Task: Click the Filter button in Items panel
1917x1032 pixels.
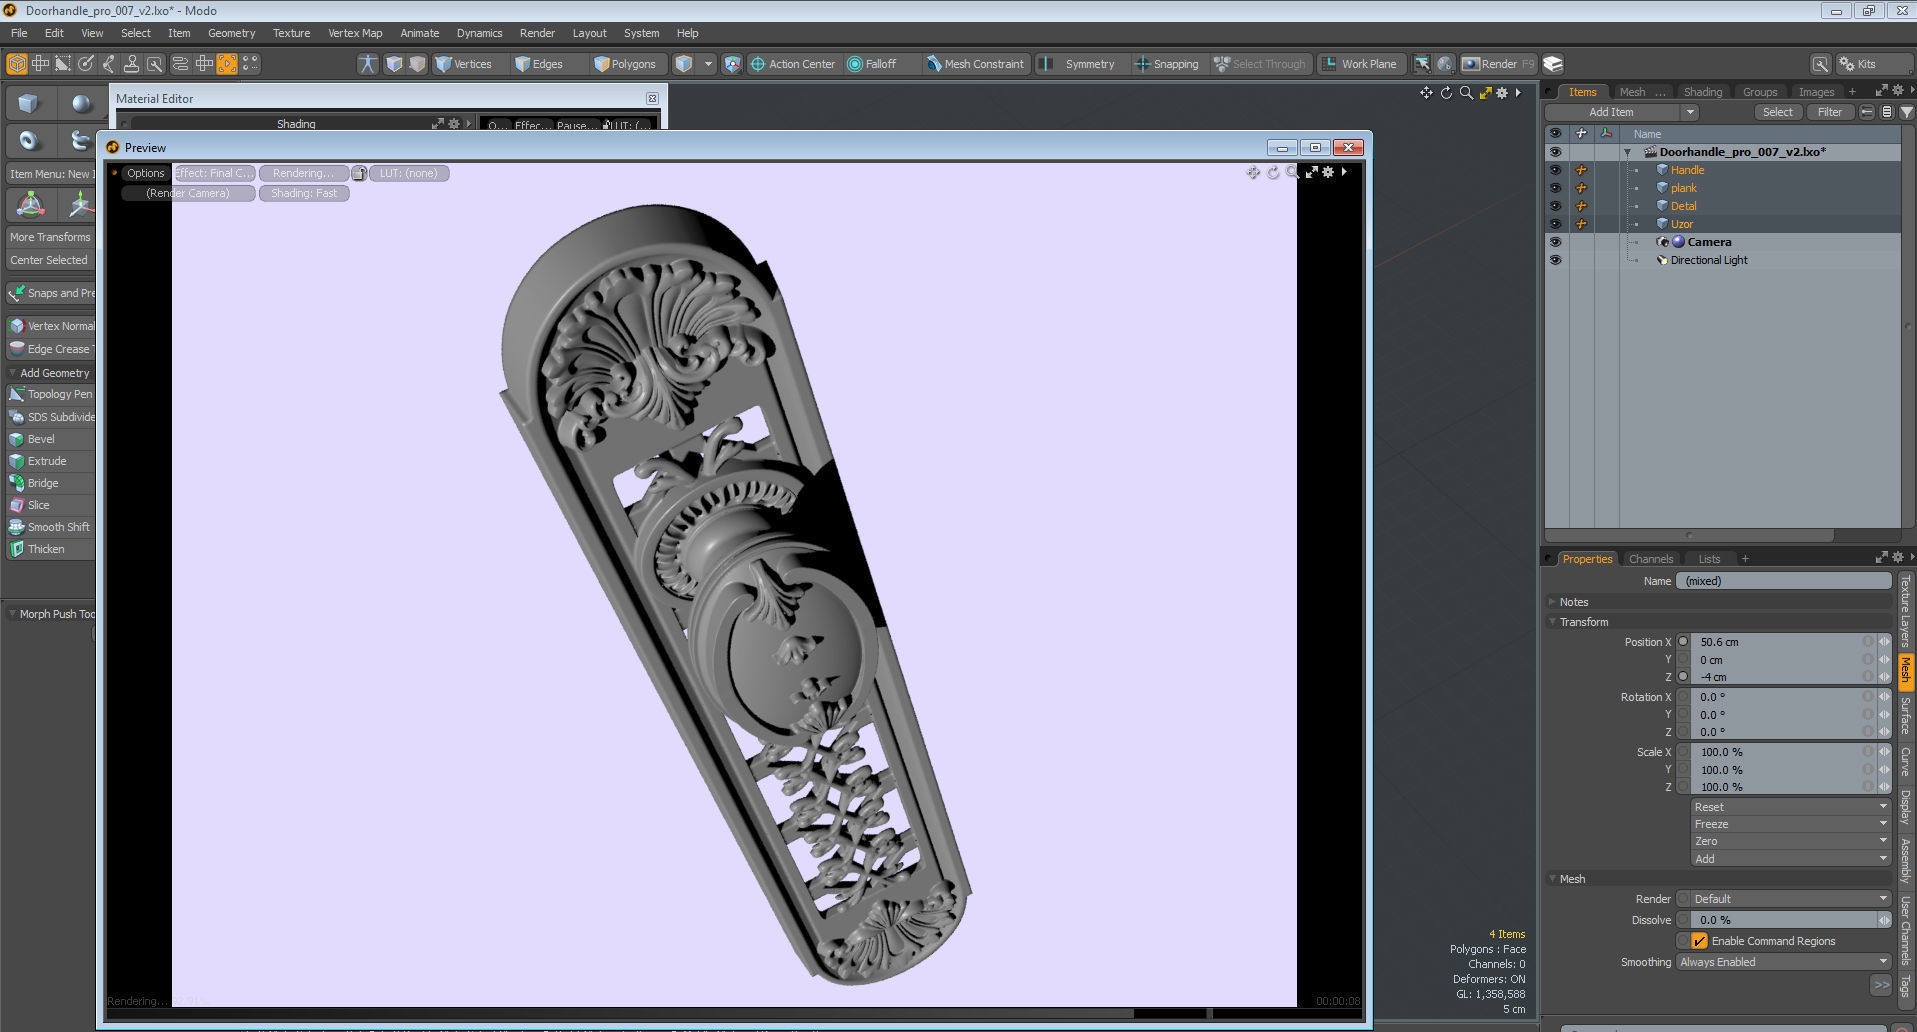Action: pos(1830,112)
